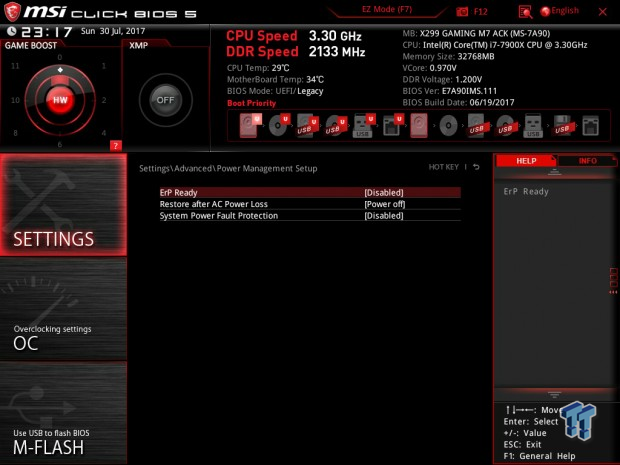The image size is (620, 465).
Task: Open Game Boost help question mark
Action: tap(115, 146)
